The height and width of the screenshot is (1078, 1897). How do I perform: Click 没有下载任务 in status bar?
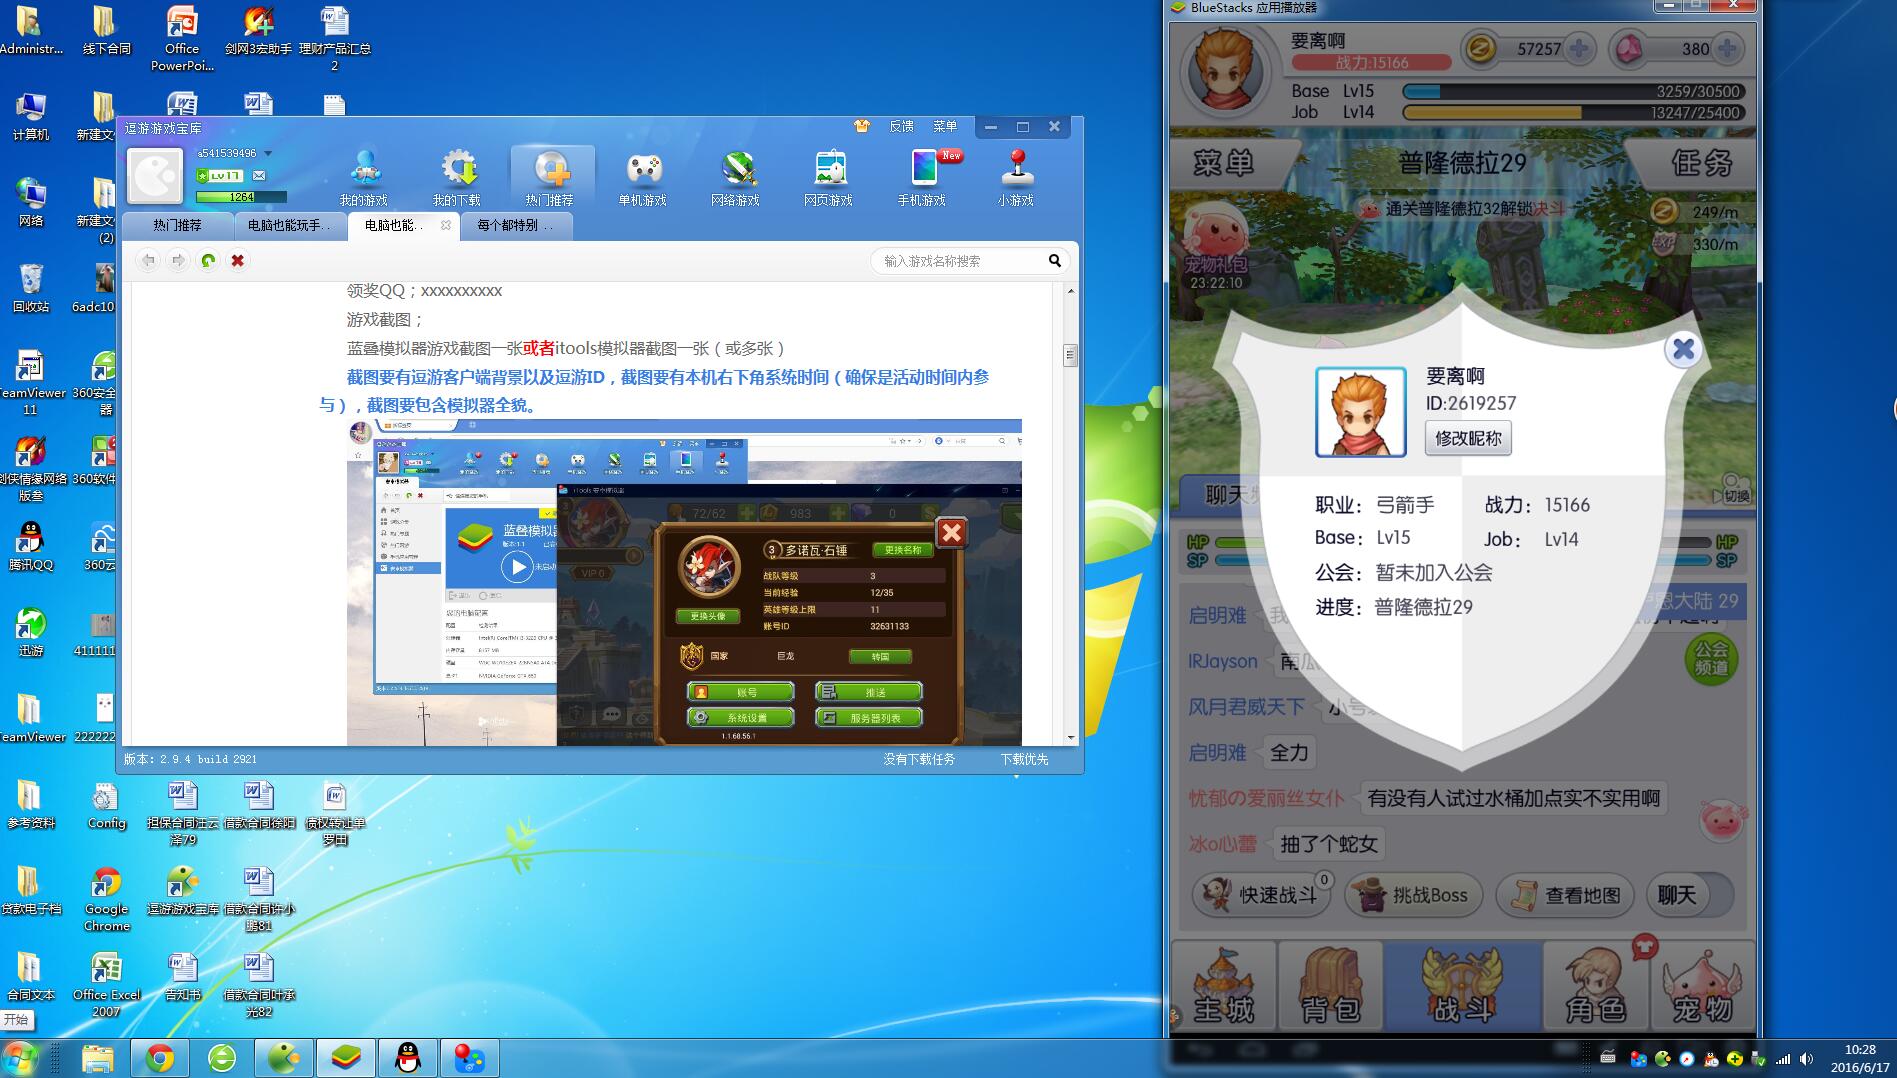coord(919,760)
